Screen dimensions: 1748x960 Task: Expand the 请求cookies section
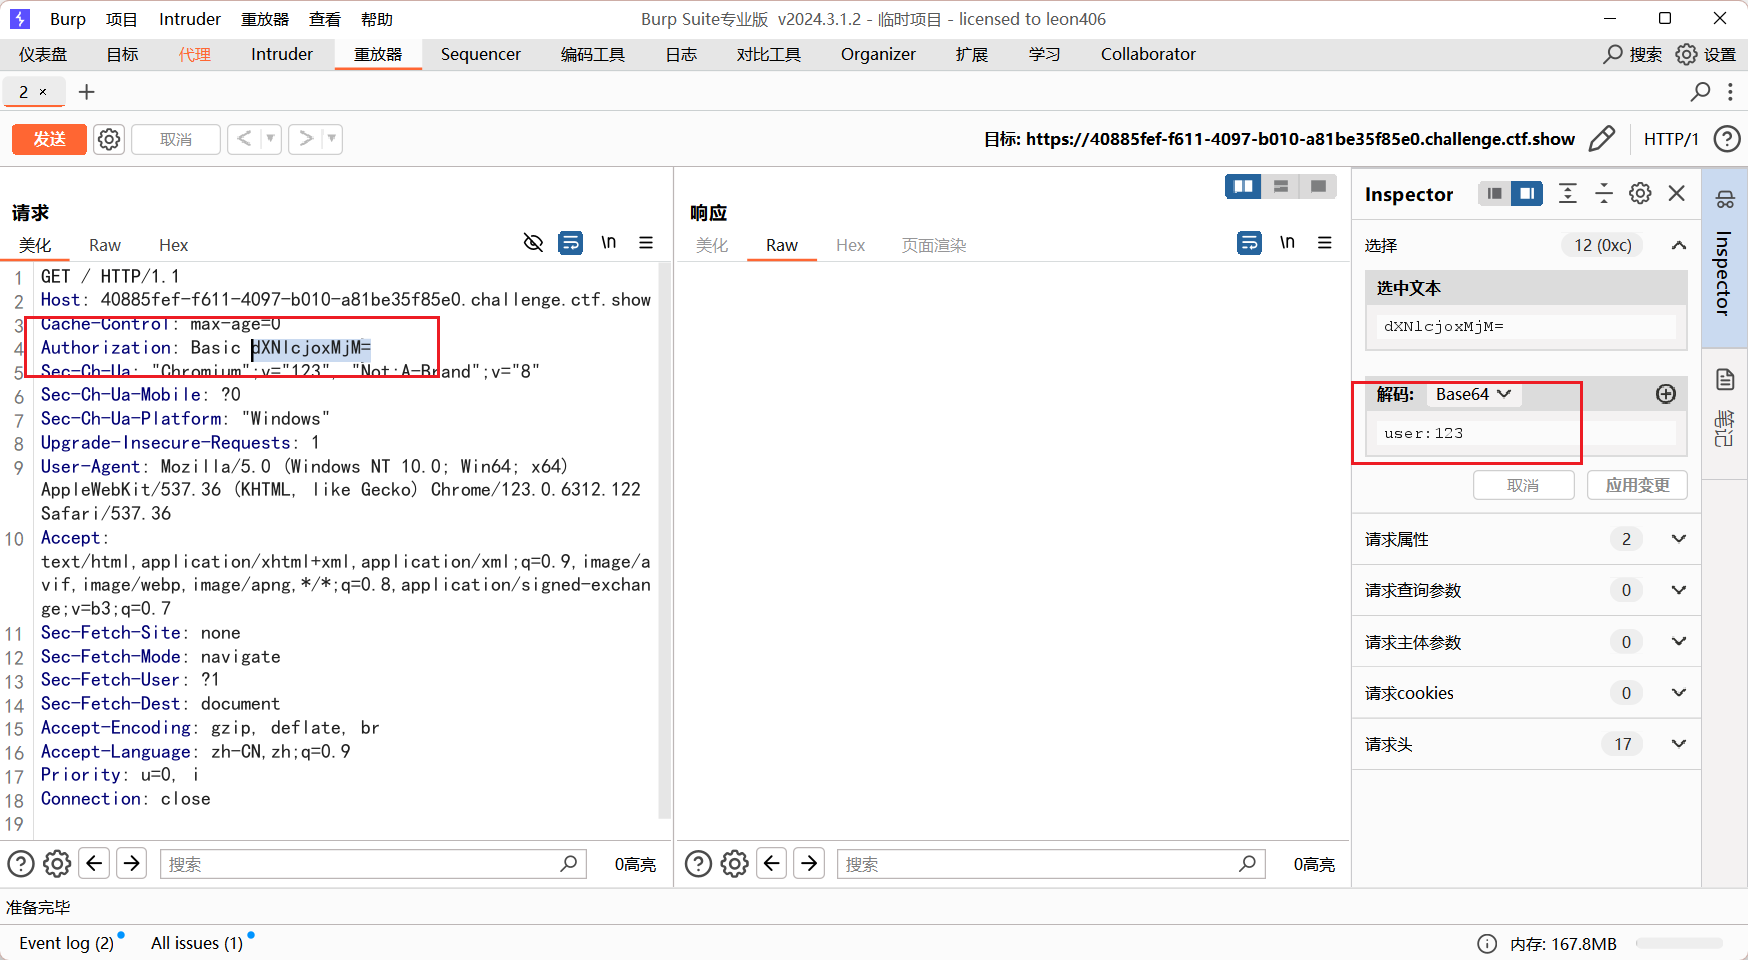point(1679,692)
